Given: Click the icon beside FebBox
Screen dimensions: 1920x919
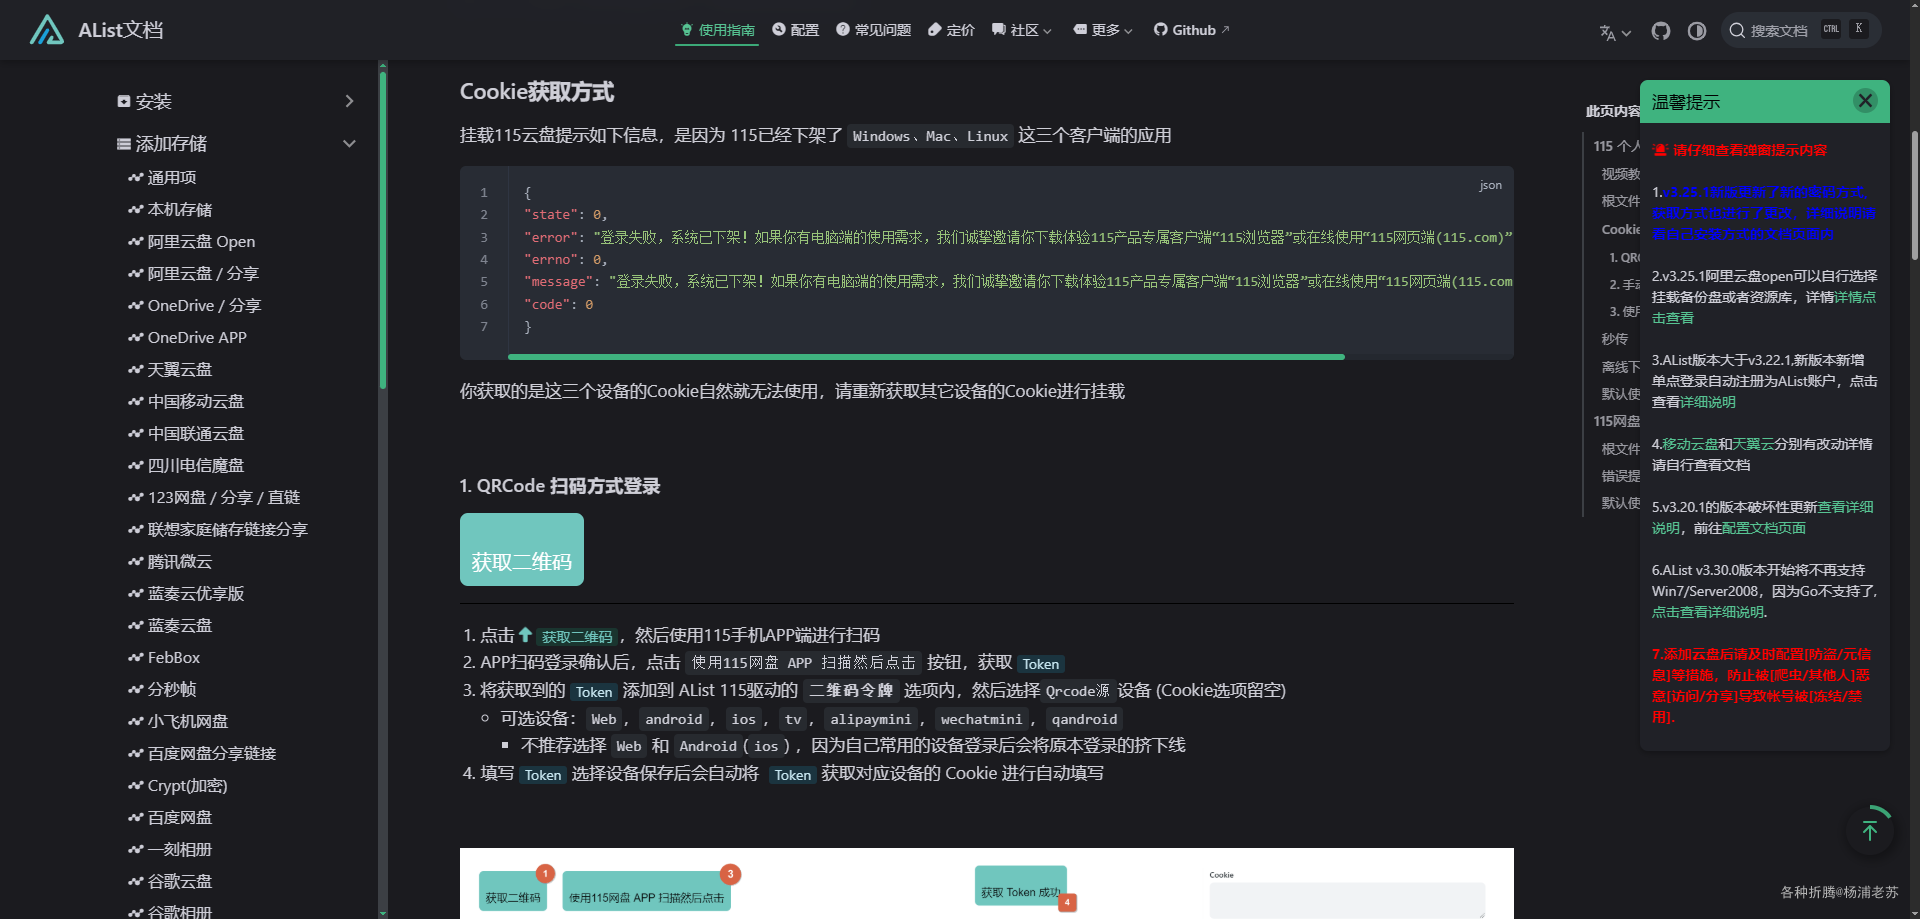Looking at the screenshot, I should (136, 658).
